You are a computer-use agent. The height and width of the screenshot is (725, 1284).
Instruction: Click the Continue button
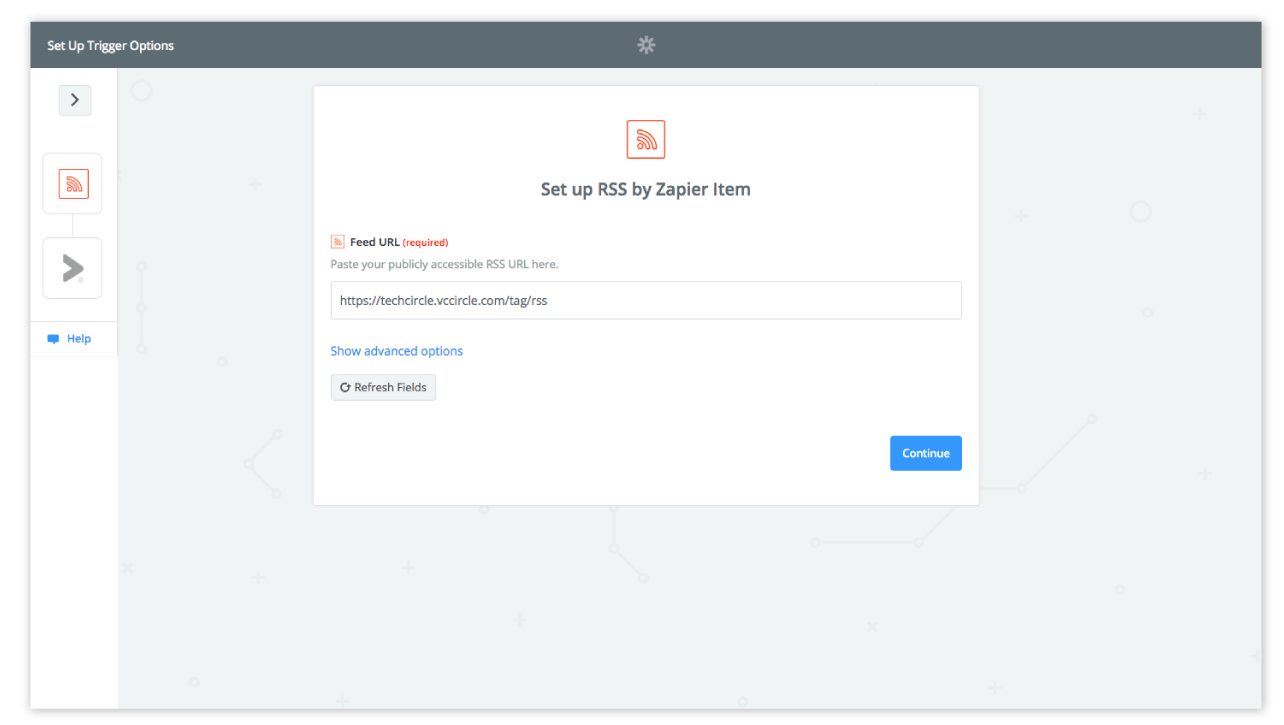tap(926, 453)
